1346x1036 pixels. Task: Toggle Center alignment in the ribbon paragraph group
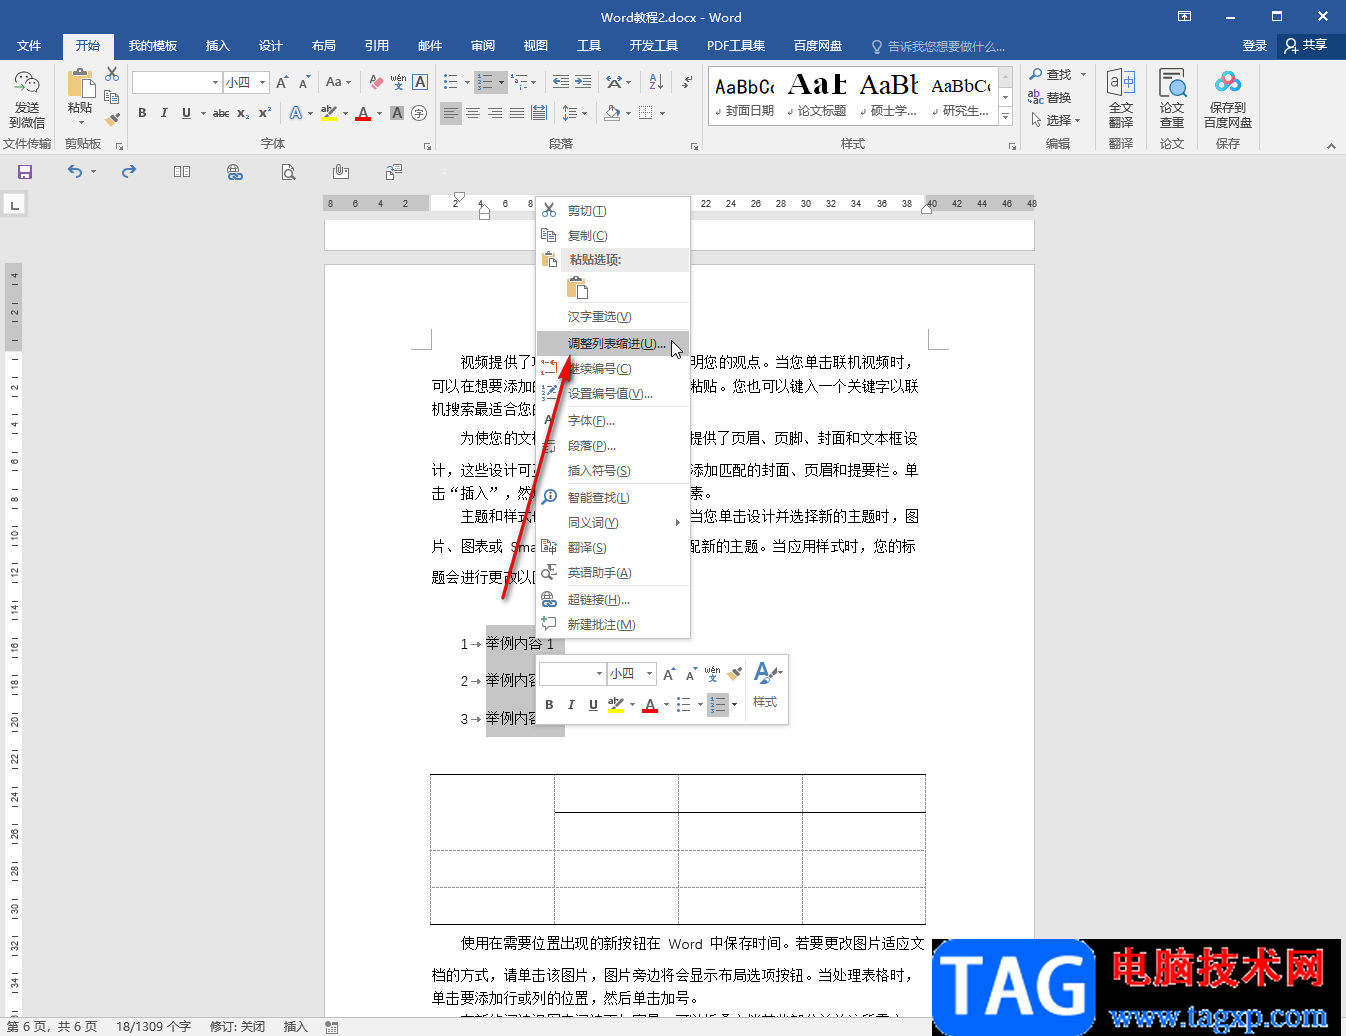coord(473,113)
